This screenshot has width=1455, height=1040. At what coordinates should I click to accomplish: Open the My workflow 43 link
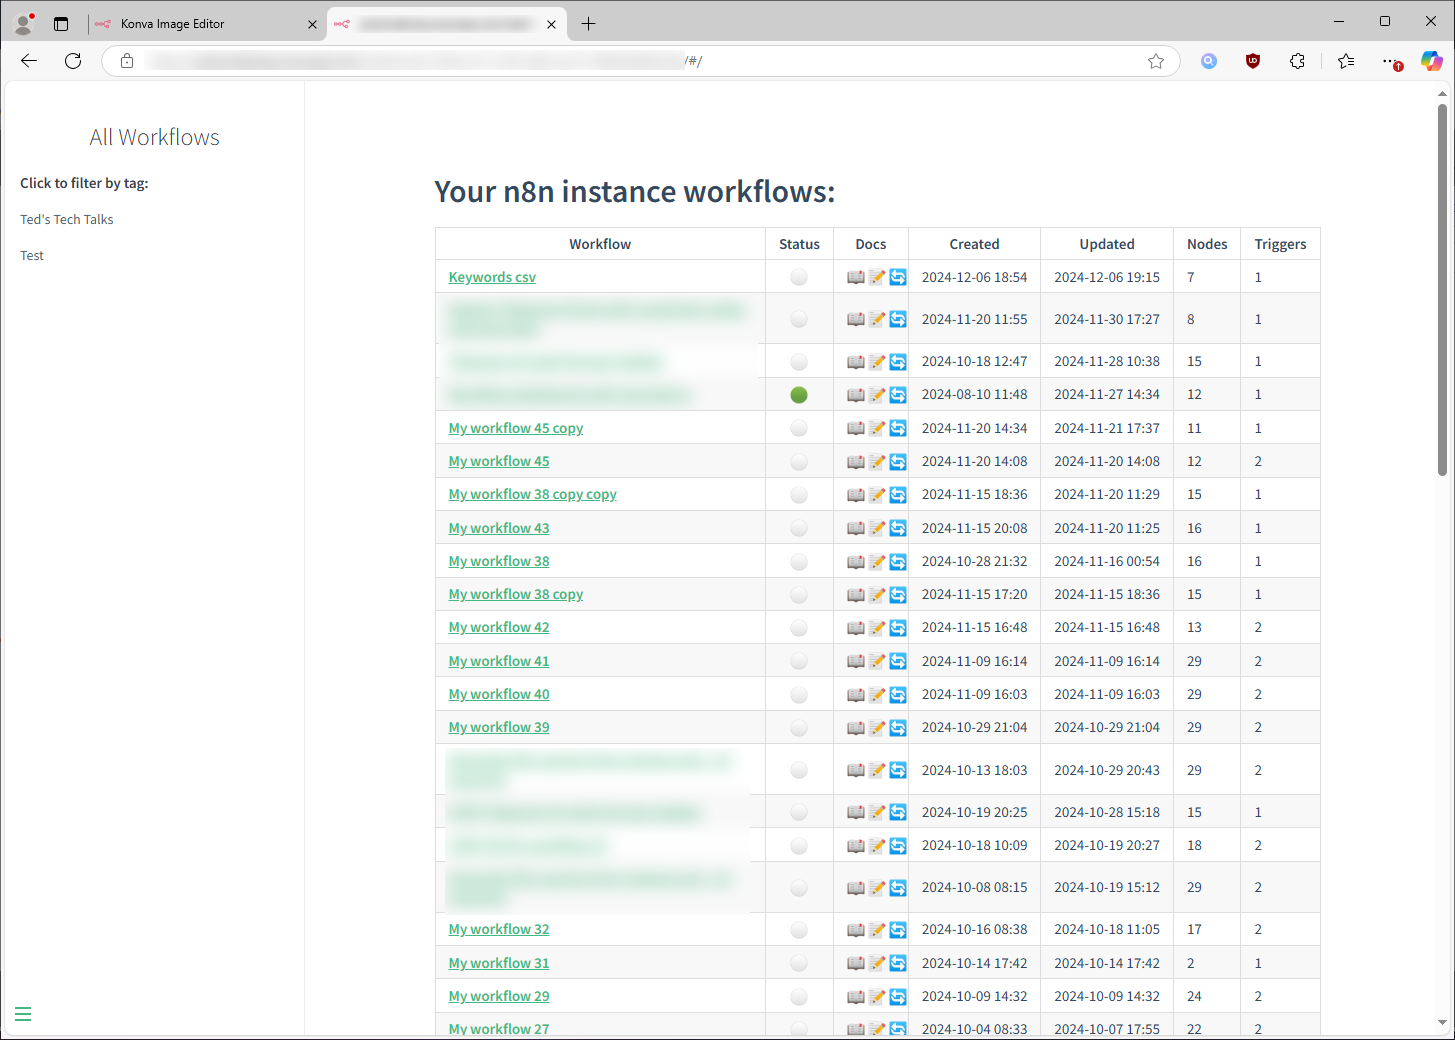(x=499, y=528)
